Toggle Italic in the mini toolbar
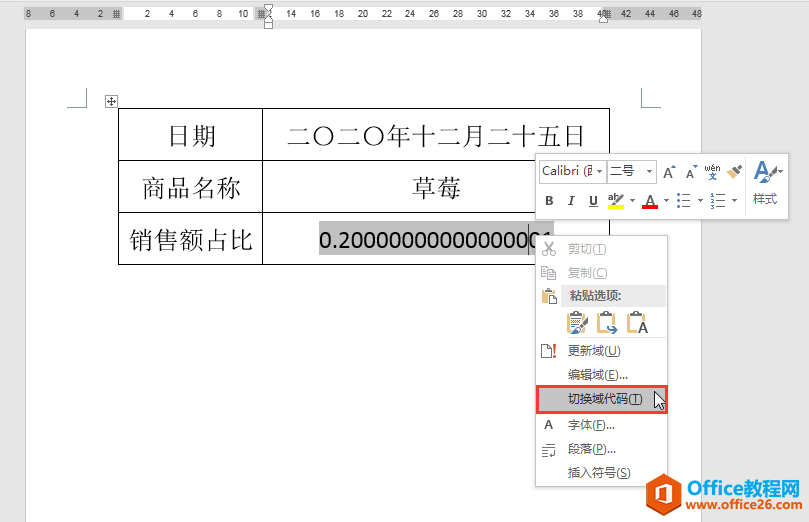 tap(571, 201)
